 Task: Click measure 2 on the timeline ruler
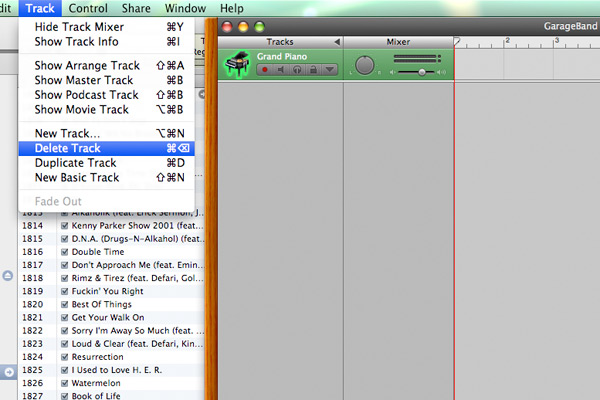point(507,41)
